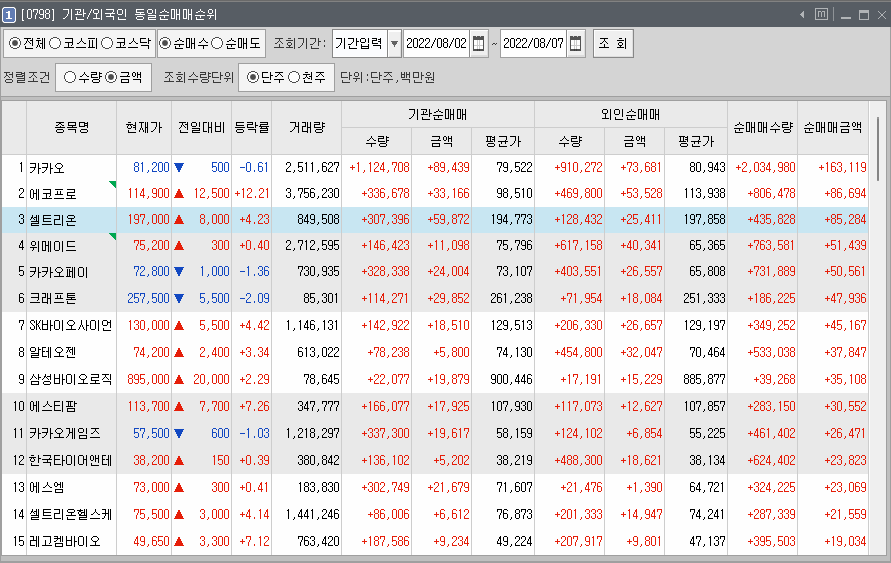Viewport: 891px width, 563px height.
Task: Select the 코스피 radio button
Action: 55,44
